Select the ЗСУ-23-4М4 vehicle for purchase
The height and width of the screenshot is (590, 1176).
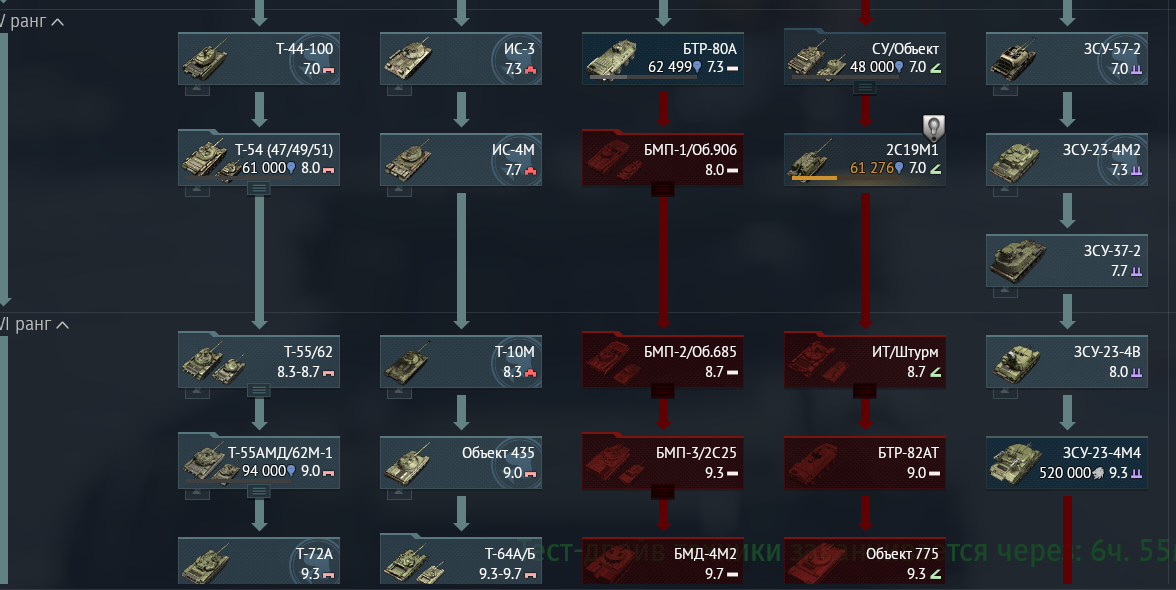click(1066, 463)
